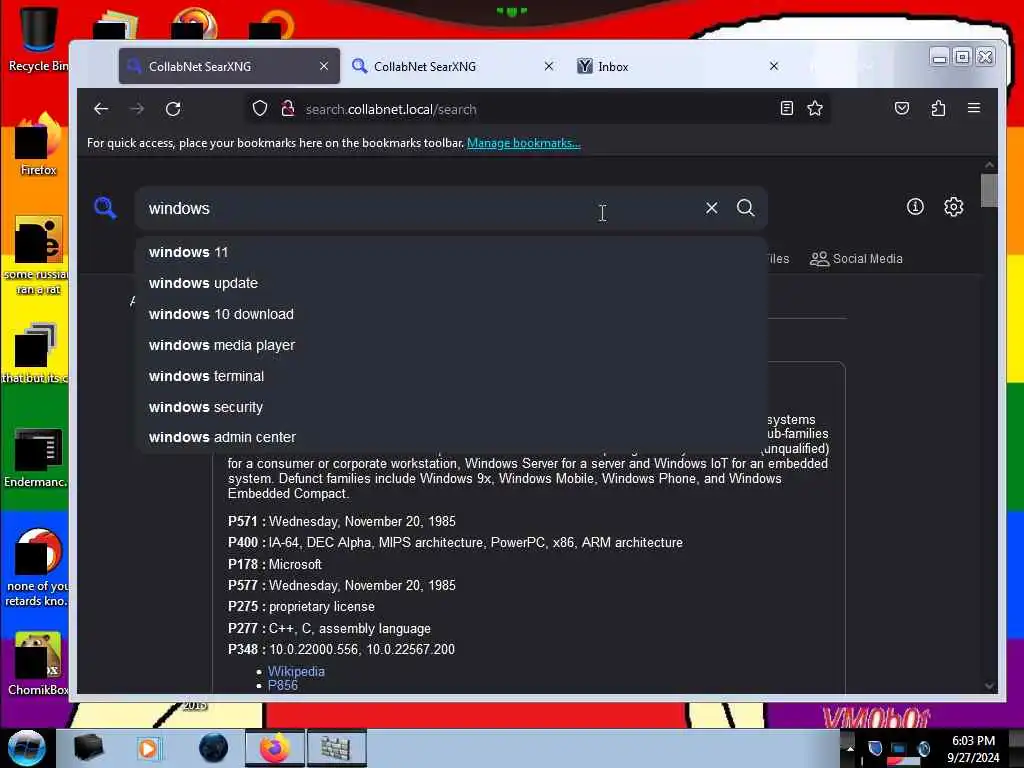This screenshot has width=1024, height=768.
Task: Open the SearXNG about info icon
Action: (x=915, y=207)
